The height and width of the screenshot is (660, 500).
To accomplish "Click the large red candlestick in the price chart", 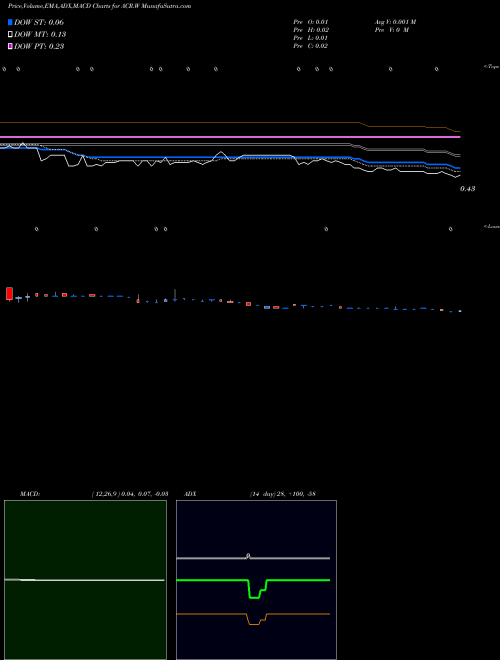I will tap(9, 293).
